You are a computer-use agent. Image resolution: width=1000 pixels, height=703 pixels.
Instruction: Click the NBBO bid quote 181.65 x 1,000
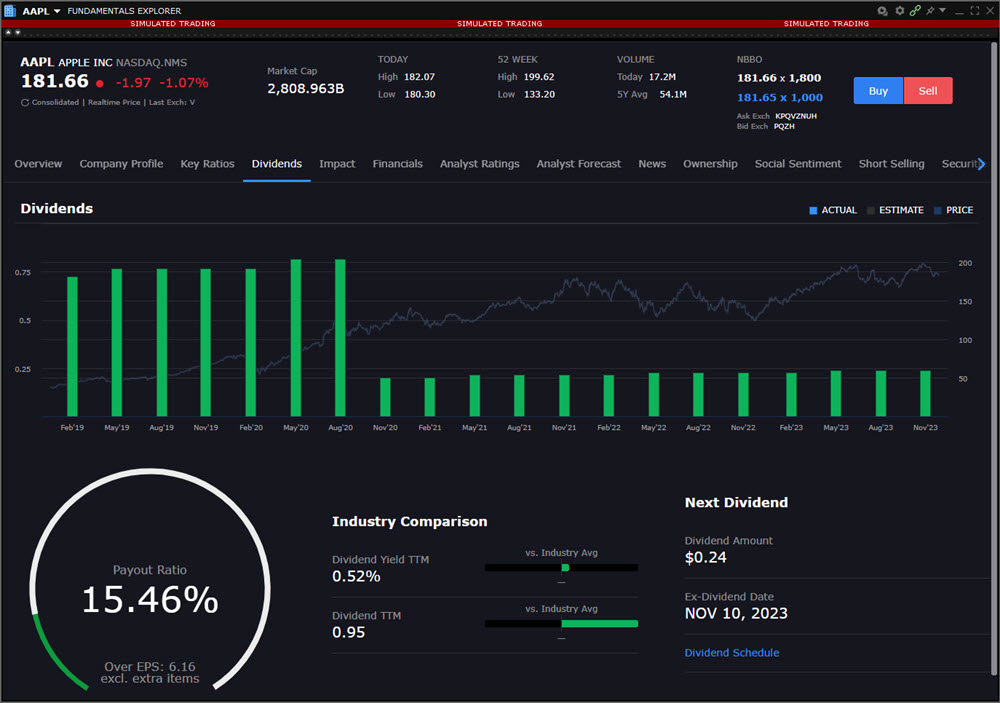(779, 98)
